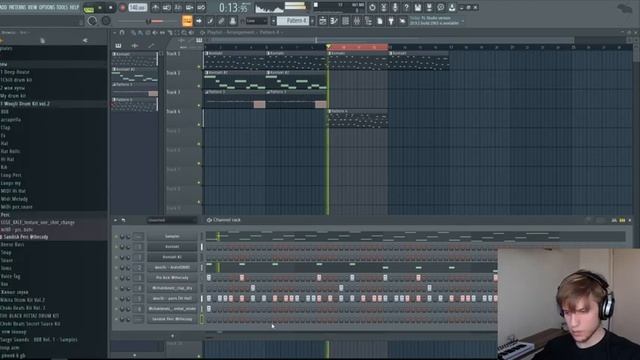Toggle the pattern clips filter in the playlist picker

(118, 45)
